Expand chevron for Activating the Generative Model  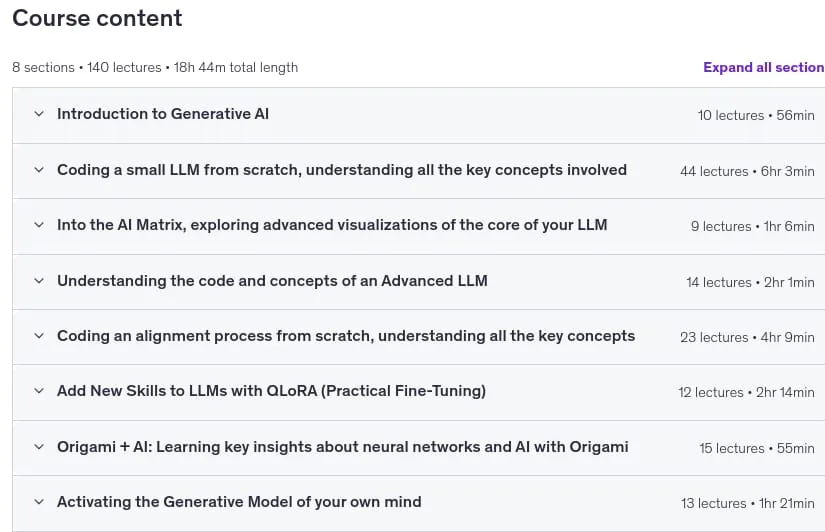pyautogui.click(x=39, y=502)
